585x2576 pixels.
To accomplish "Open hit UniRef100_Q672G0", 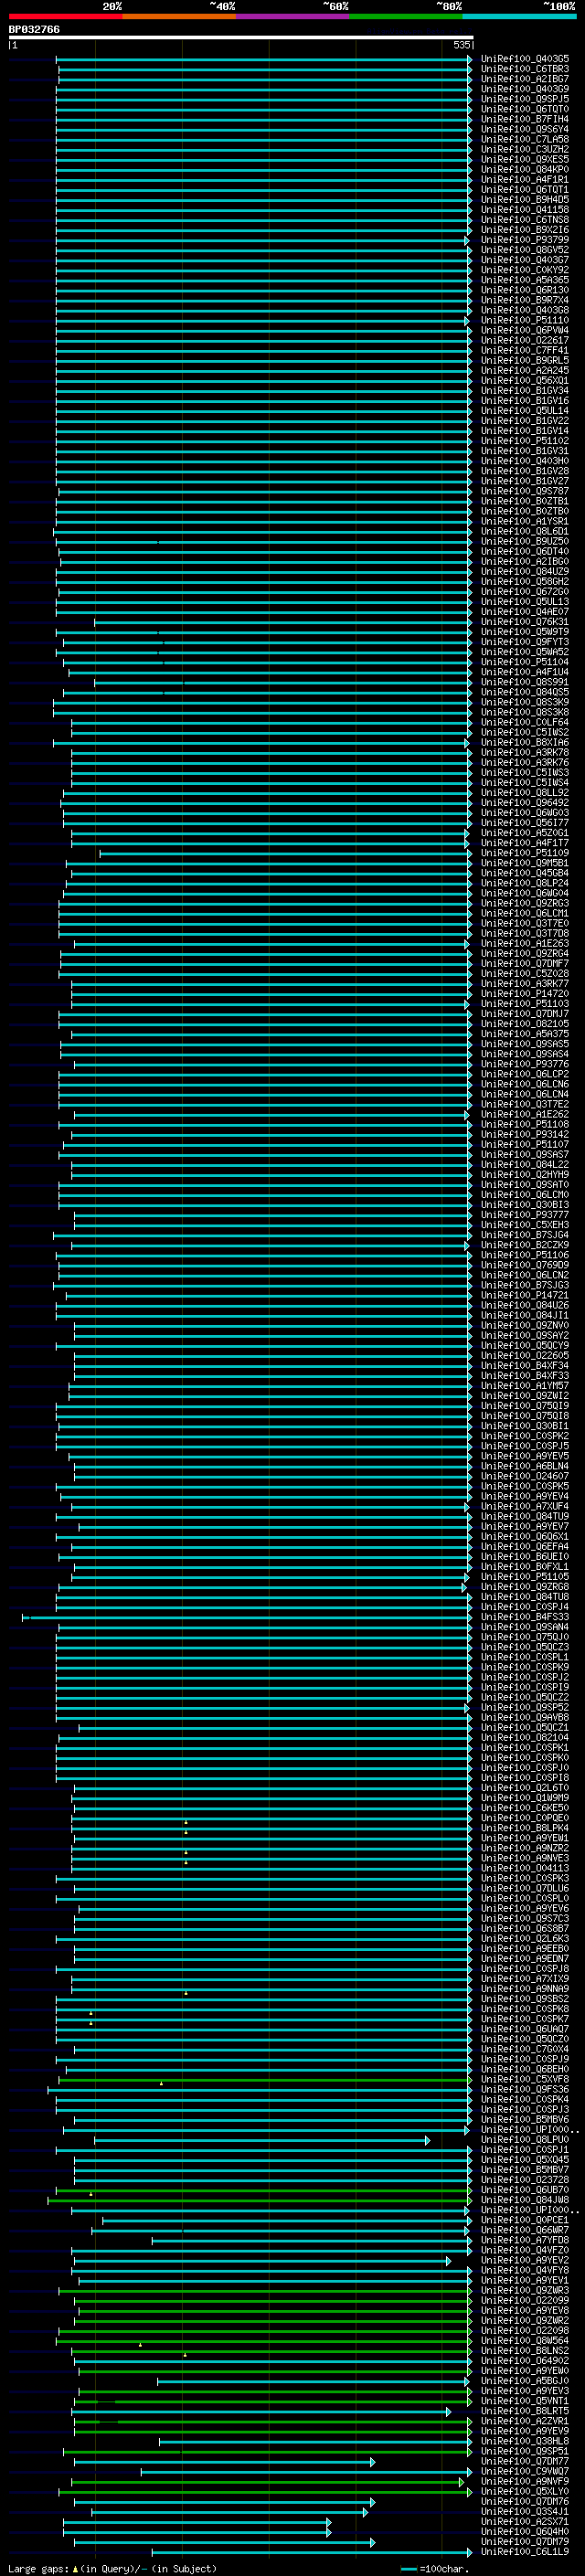I will [524, 592].
